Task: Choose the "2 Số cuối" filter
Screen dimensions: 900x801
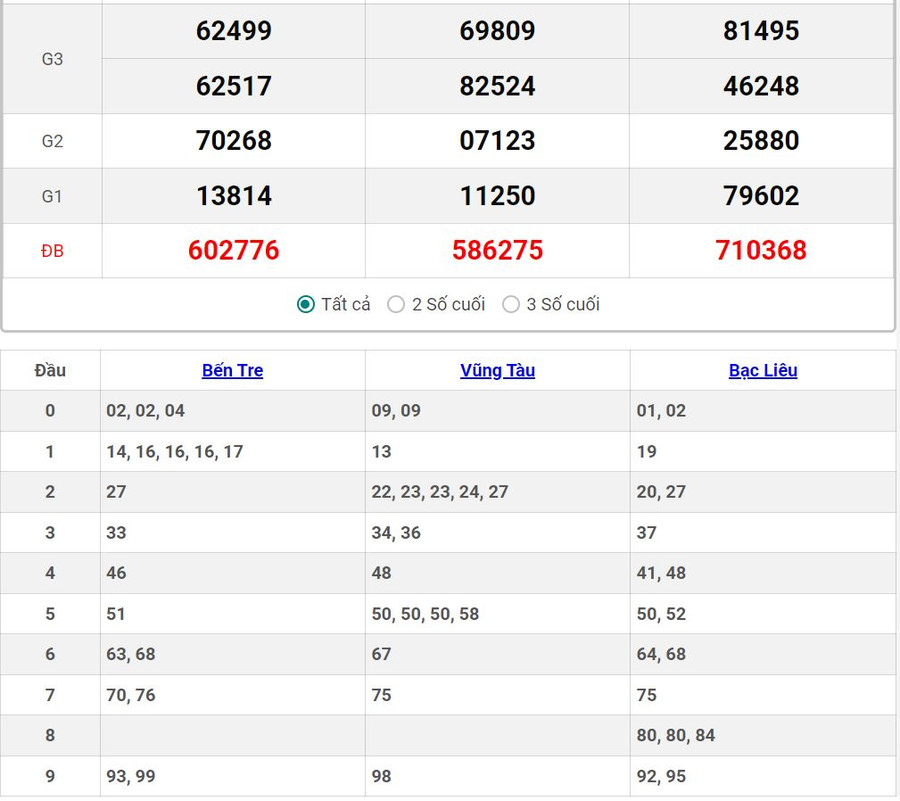Action: click(x=396, y=304)
